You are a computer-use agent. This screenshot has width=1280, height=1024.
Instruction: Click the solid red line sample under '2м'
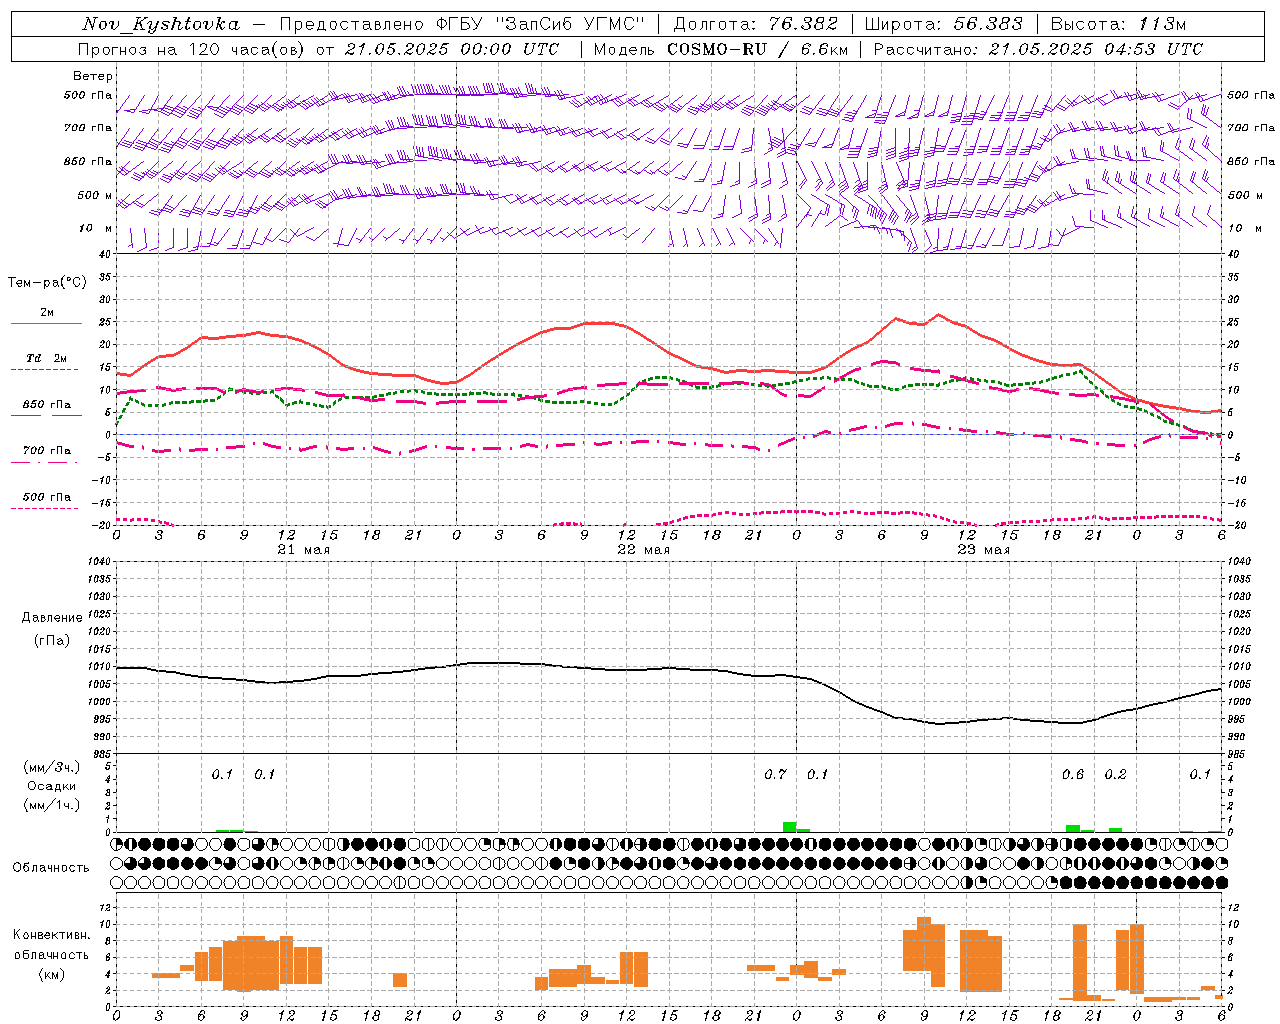tap(46, 323)
